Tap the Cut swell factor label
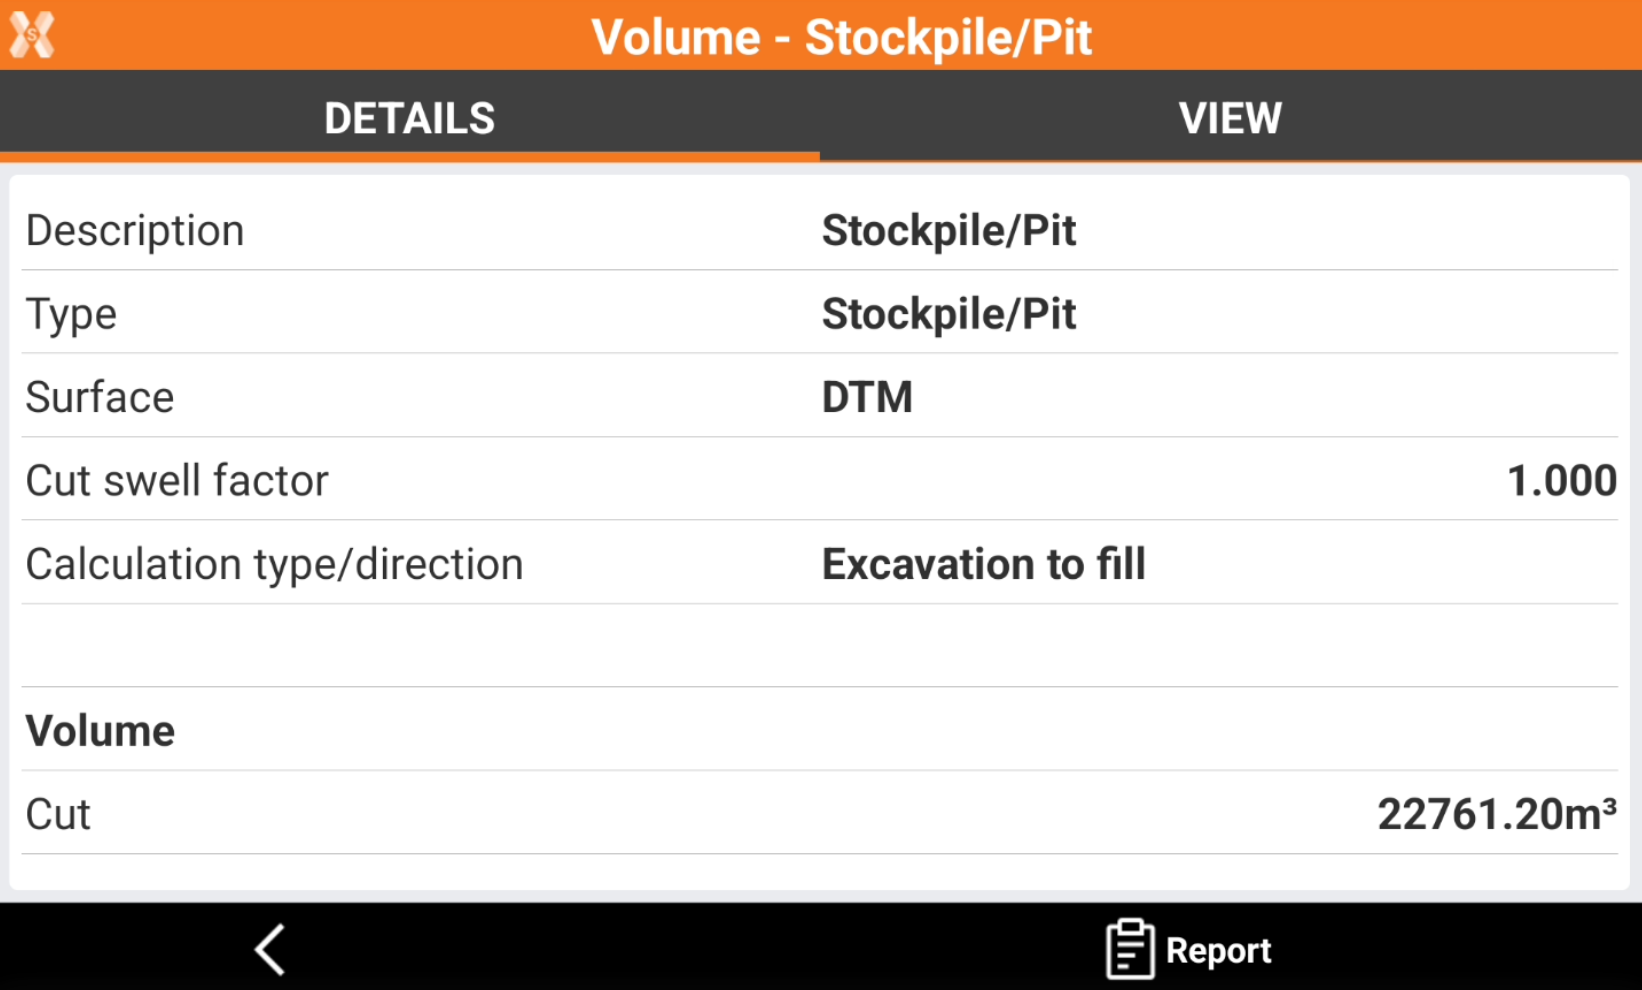Image resolution: width=1642 pixels, height=990 pixels. (177, 481)
